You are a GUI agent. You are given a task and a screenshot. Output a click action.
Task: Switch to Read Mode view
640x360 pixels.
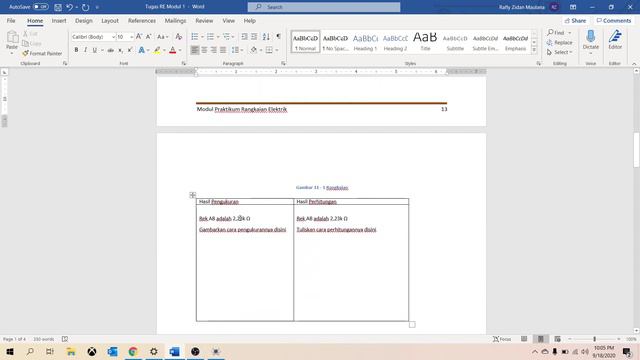pos(524,339)
